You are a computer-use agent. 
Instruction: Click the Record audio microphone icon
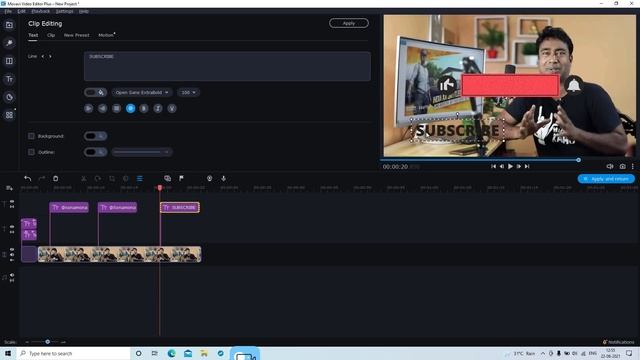(x=223, y=178)
